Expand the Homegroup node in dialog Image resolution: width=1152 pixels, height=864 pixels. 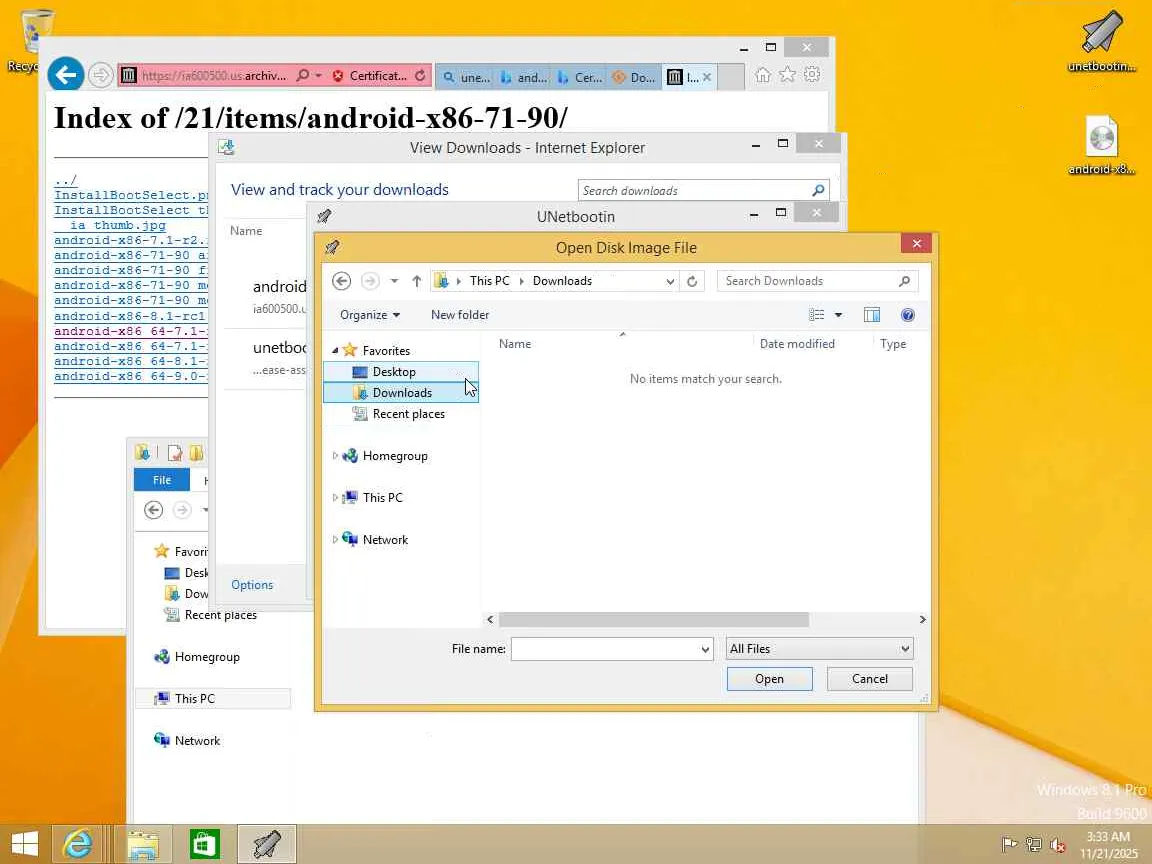(x=335, y=456)
